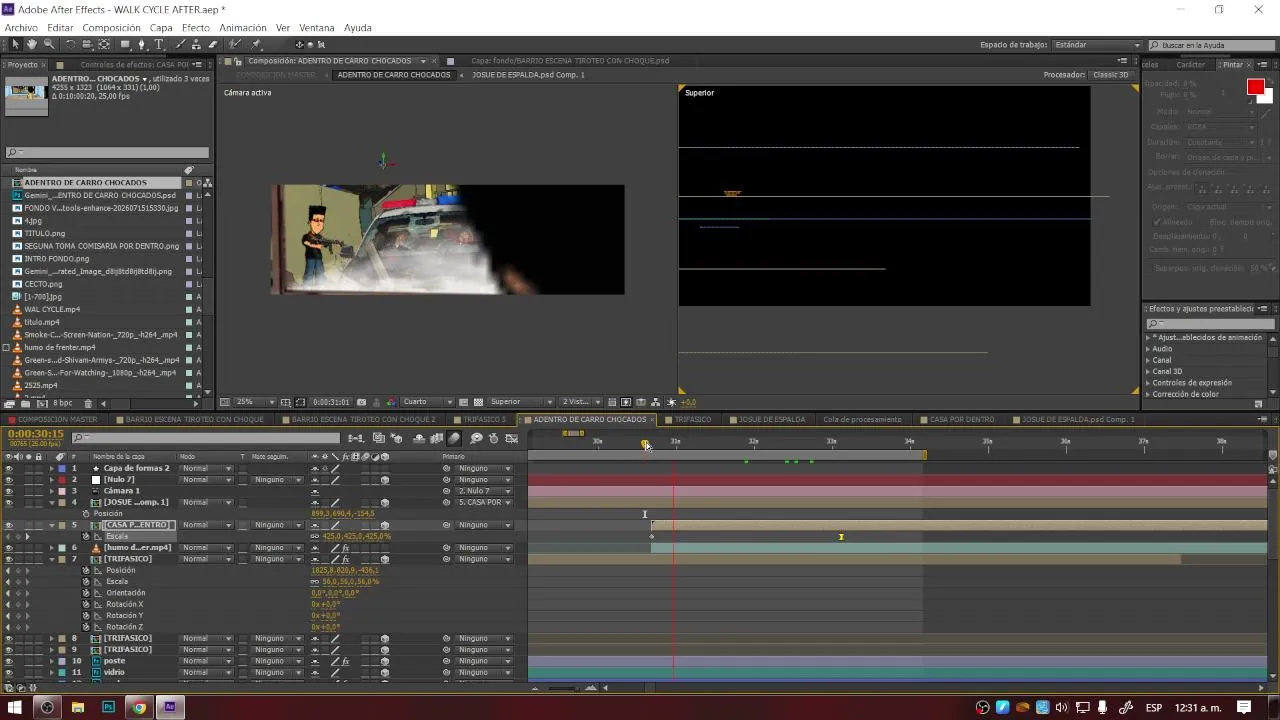Open the Photoshop taskbar icon

pyautogui.click(x=108, y=707)
